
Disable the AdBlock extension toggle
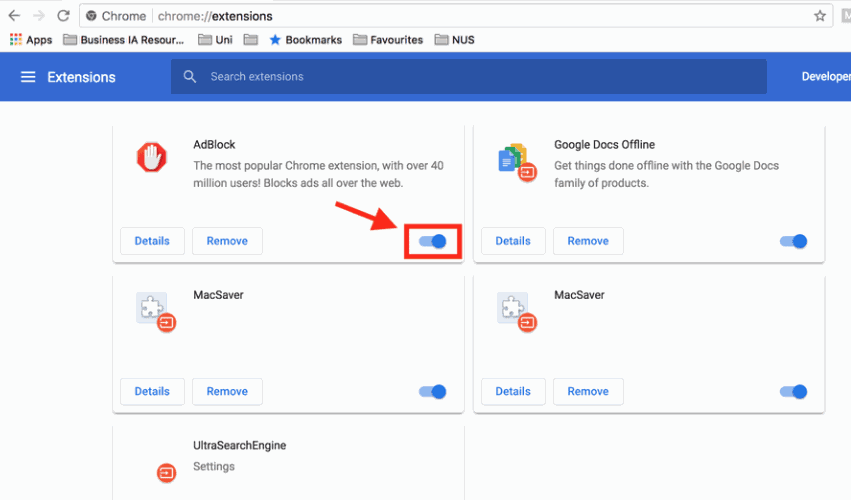click(x=433, y=241)
